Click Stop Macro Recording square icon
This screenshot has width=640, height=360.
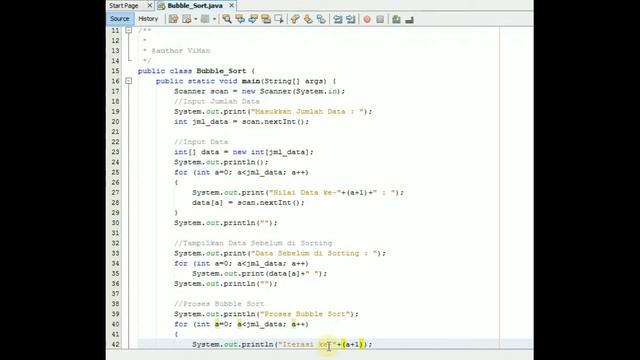point(380,19)
